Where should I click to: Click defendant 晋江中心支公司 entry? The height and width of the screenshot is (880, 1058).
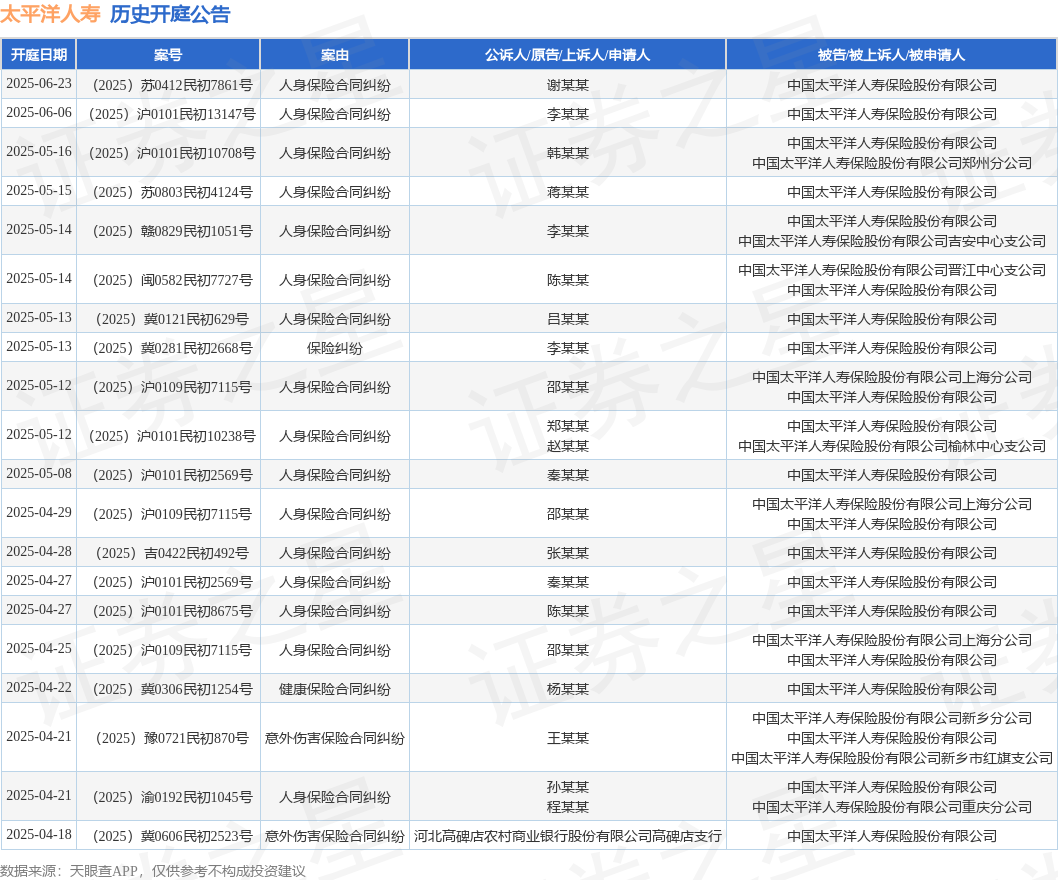click(891, 271)
